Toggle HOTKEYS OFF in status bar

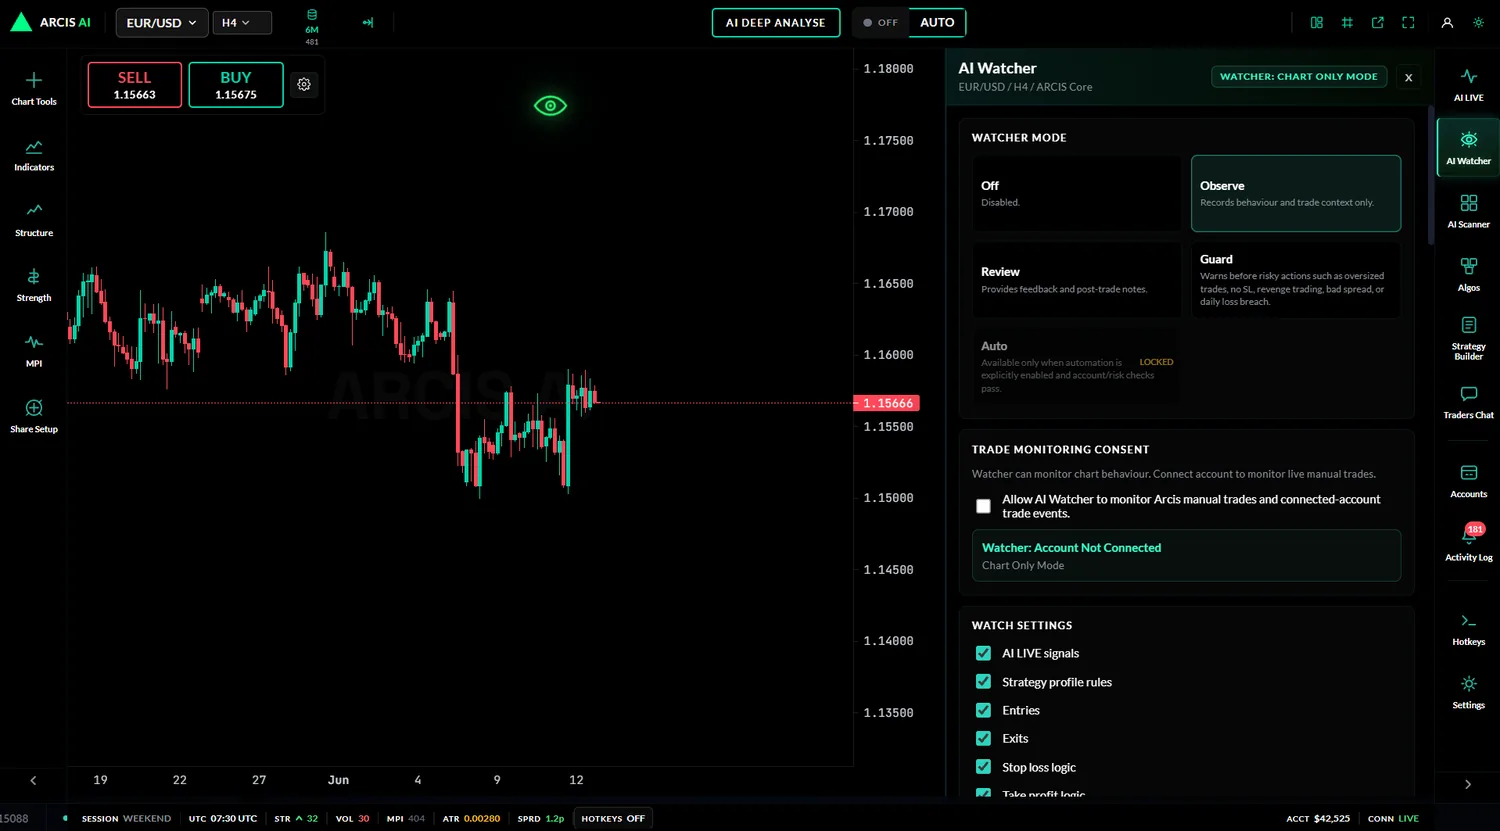point(613,818)
